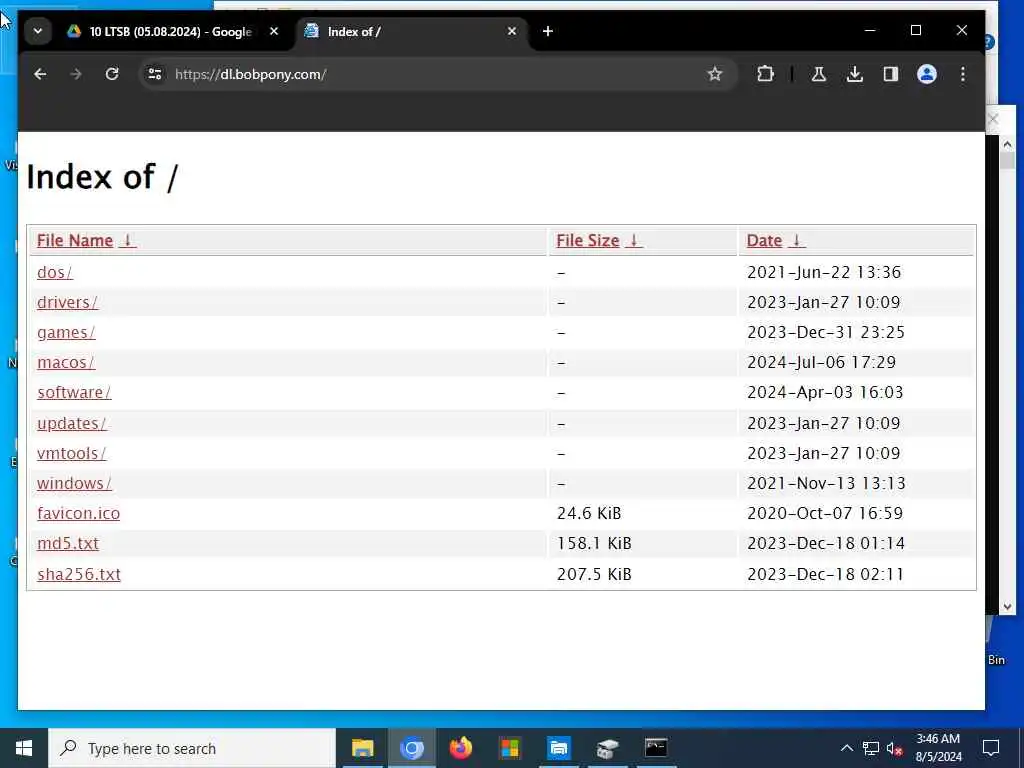Click the date 2021-Jun-22 13:36

[824, 272]
